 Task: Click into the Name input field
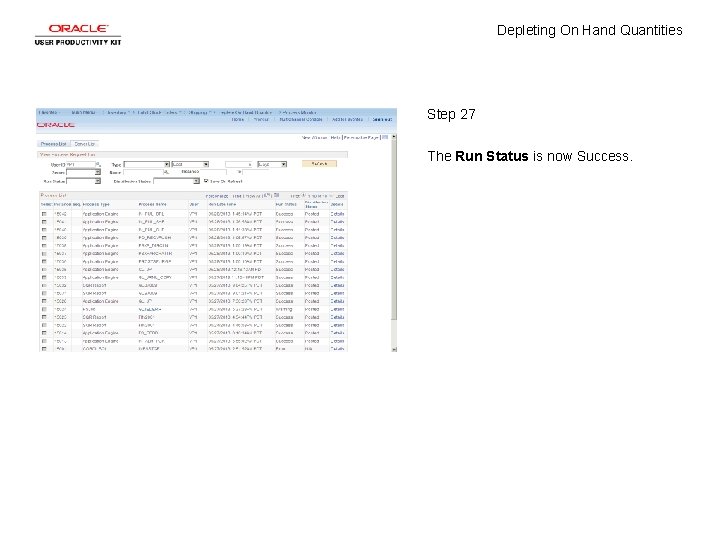(x=143, y=173)
